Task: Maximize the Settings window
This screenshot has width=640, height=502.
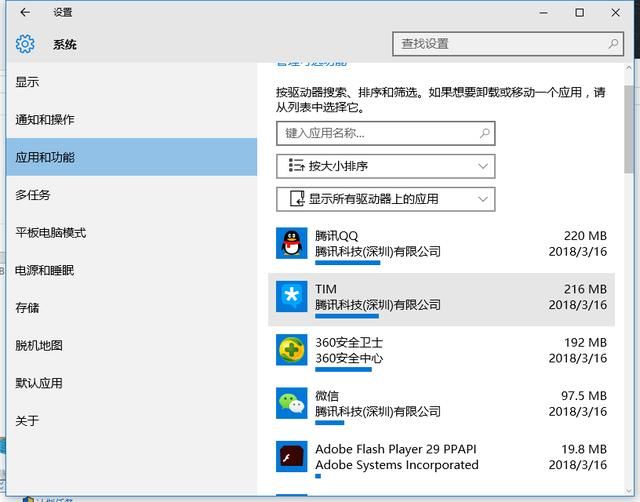Action: click(x=580, y=13)
